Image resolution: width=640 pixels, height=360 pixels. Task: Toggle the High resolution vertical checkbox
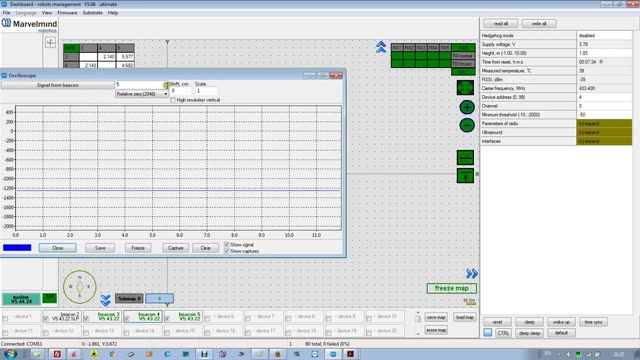pyautogui.click(x=173, y=100)
